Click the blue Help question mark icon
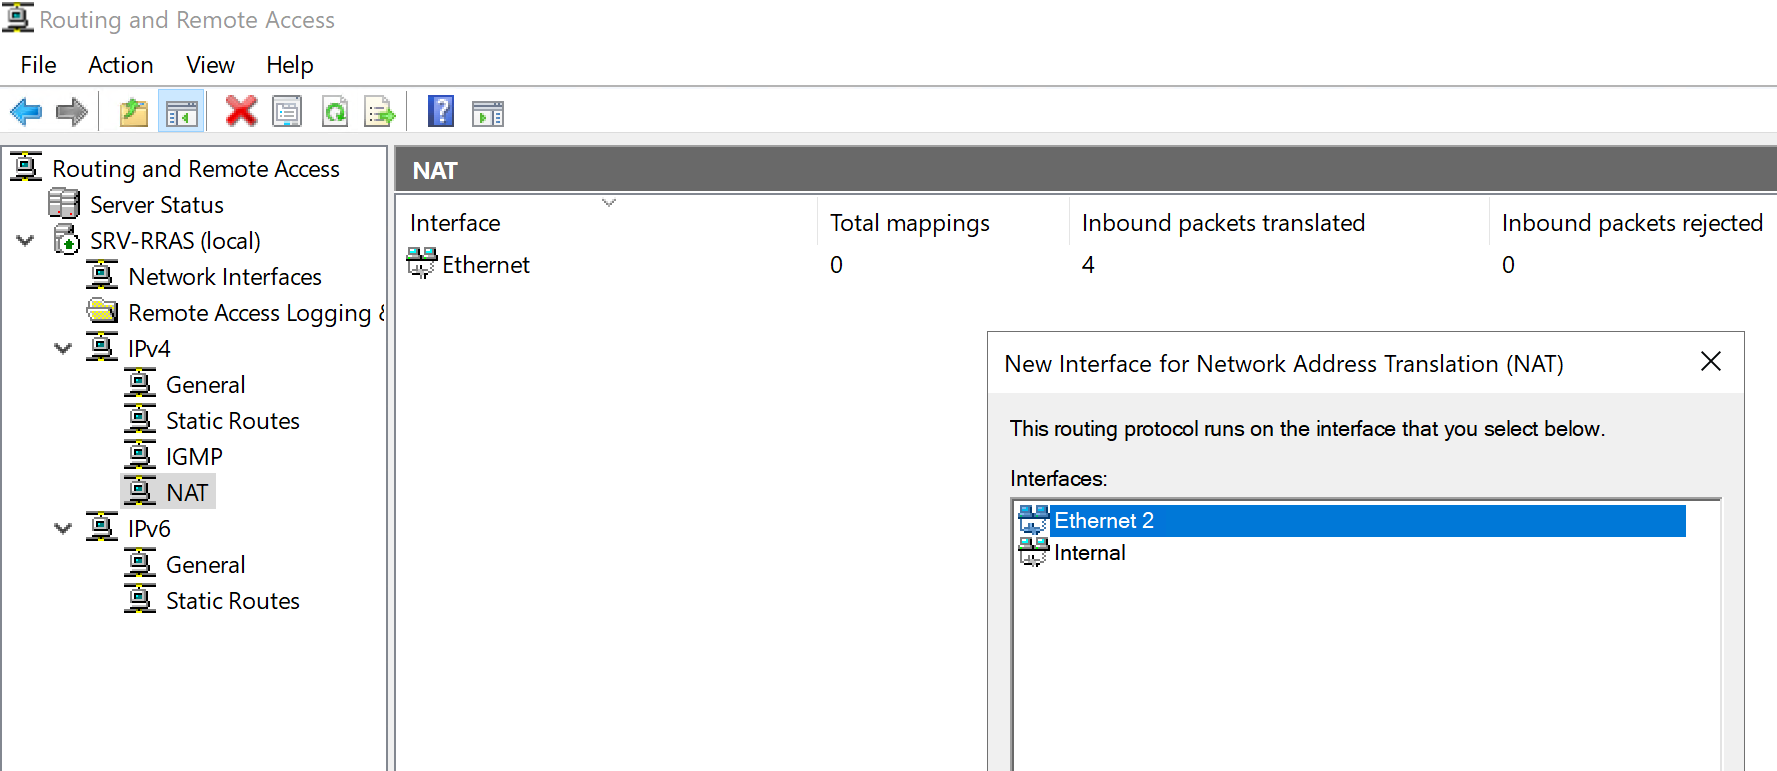 point(440,112)
